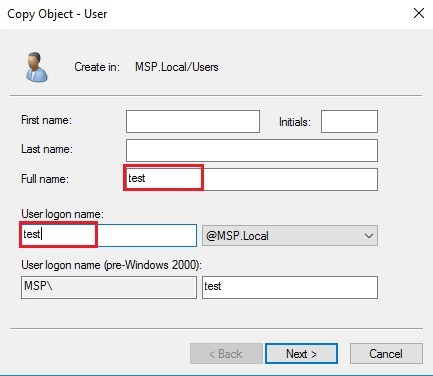The height and width of the screenshot is (376, 433).
Task: Click into the Initials field
Action: pos(349,122)
